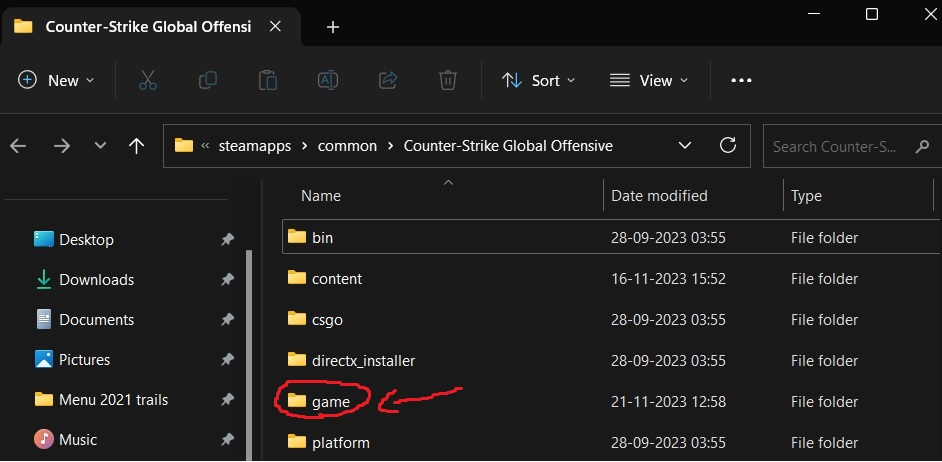Maximize the File Explorer window
Screen dimensions: 942x462
coord(872,14)
